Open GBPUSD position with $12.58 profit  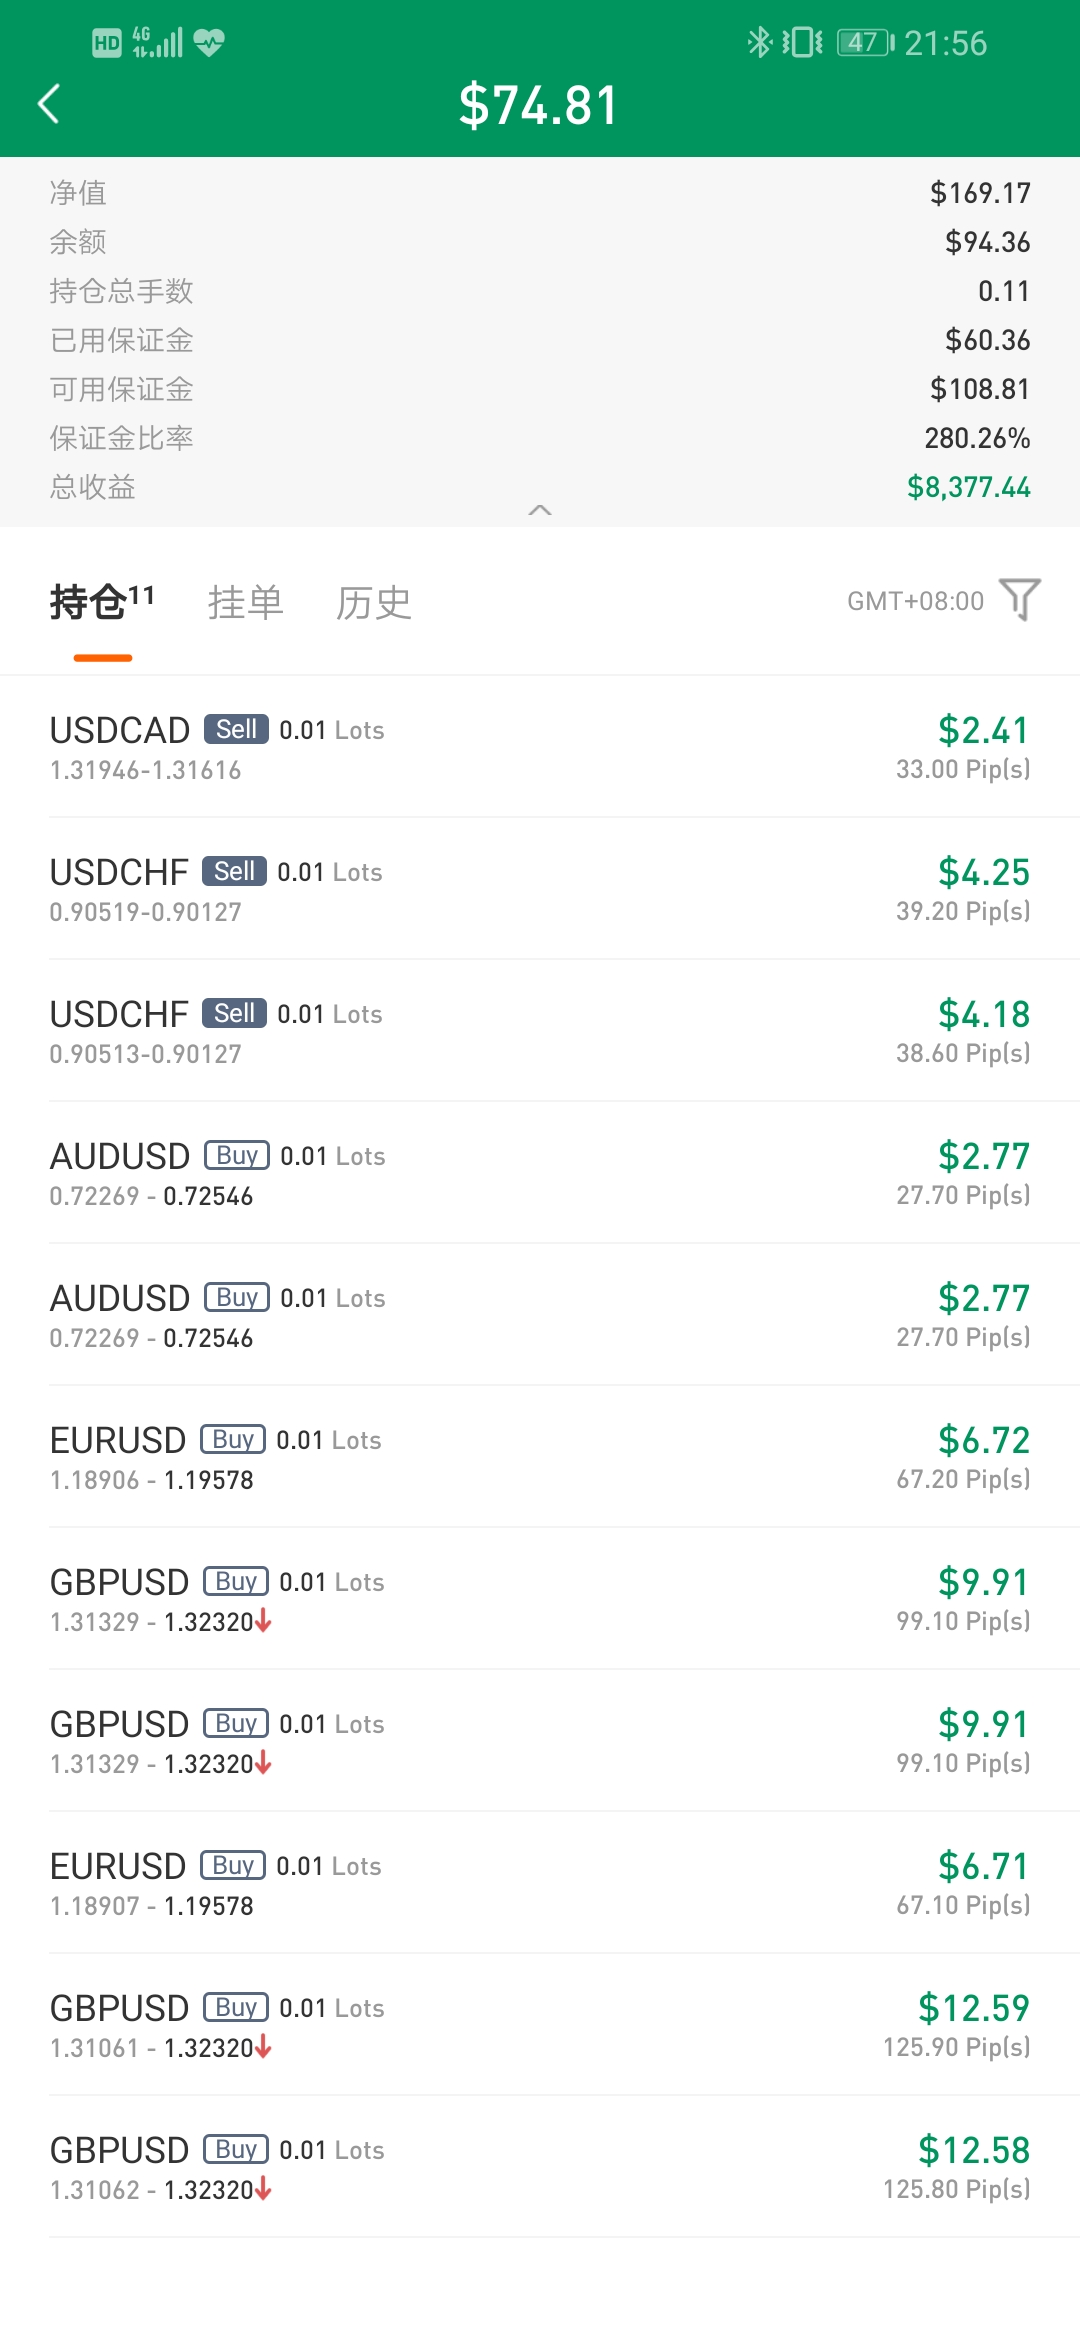point(540,2167)
